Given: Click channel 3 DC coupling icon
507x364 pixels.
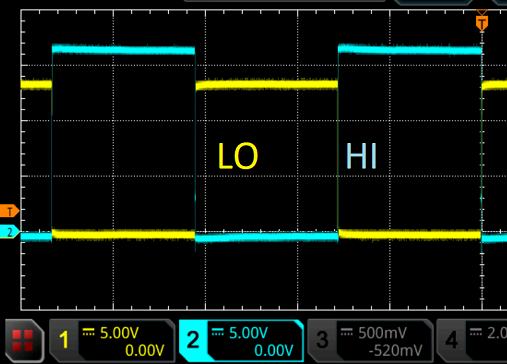Looking at the screenshot, I should (x=347, y=332).
